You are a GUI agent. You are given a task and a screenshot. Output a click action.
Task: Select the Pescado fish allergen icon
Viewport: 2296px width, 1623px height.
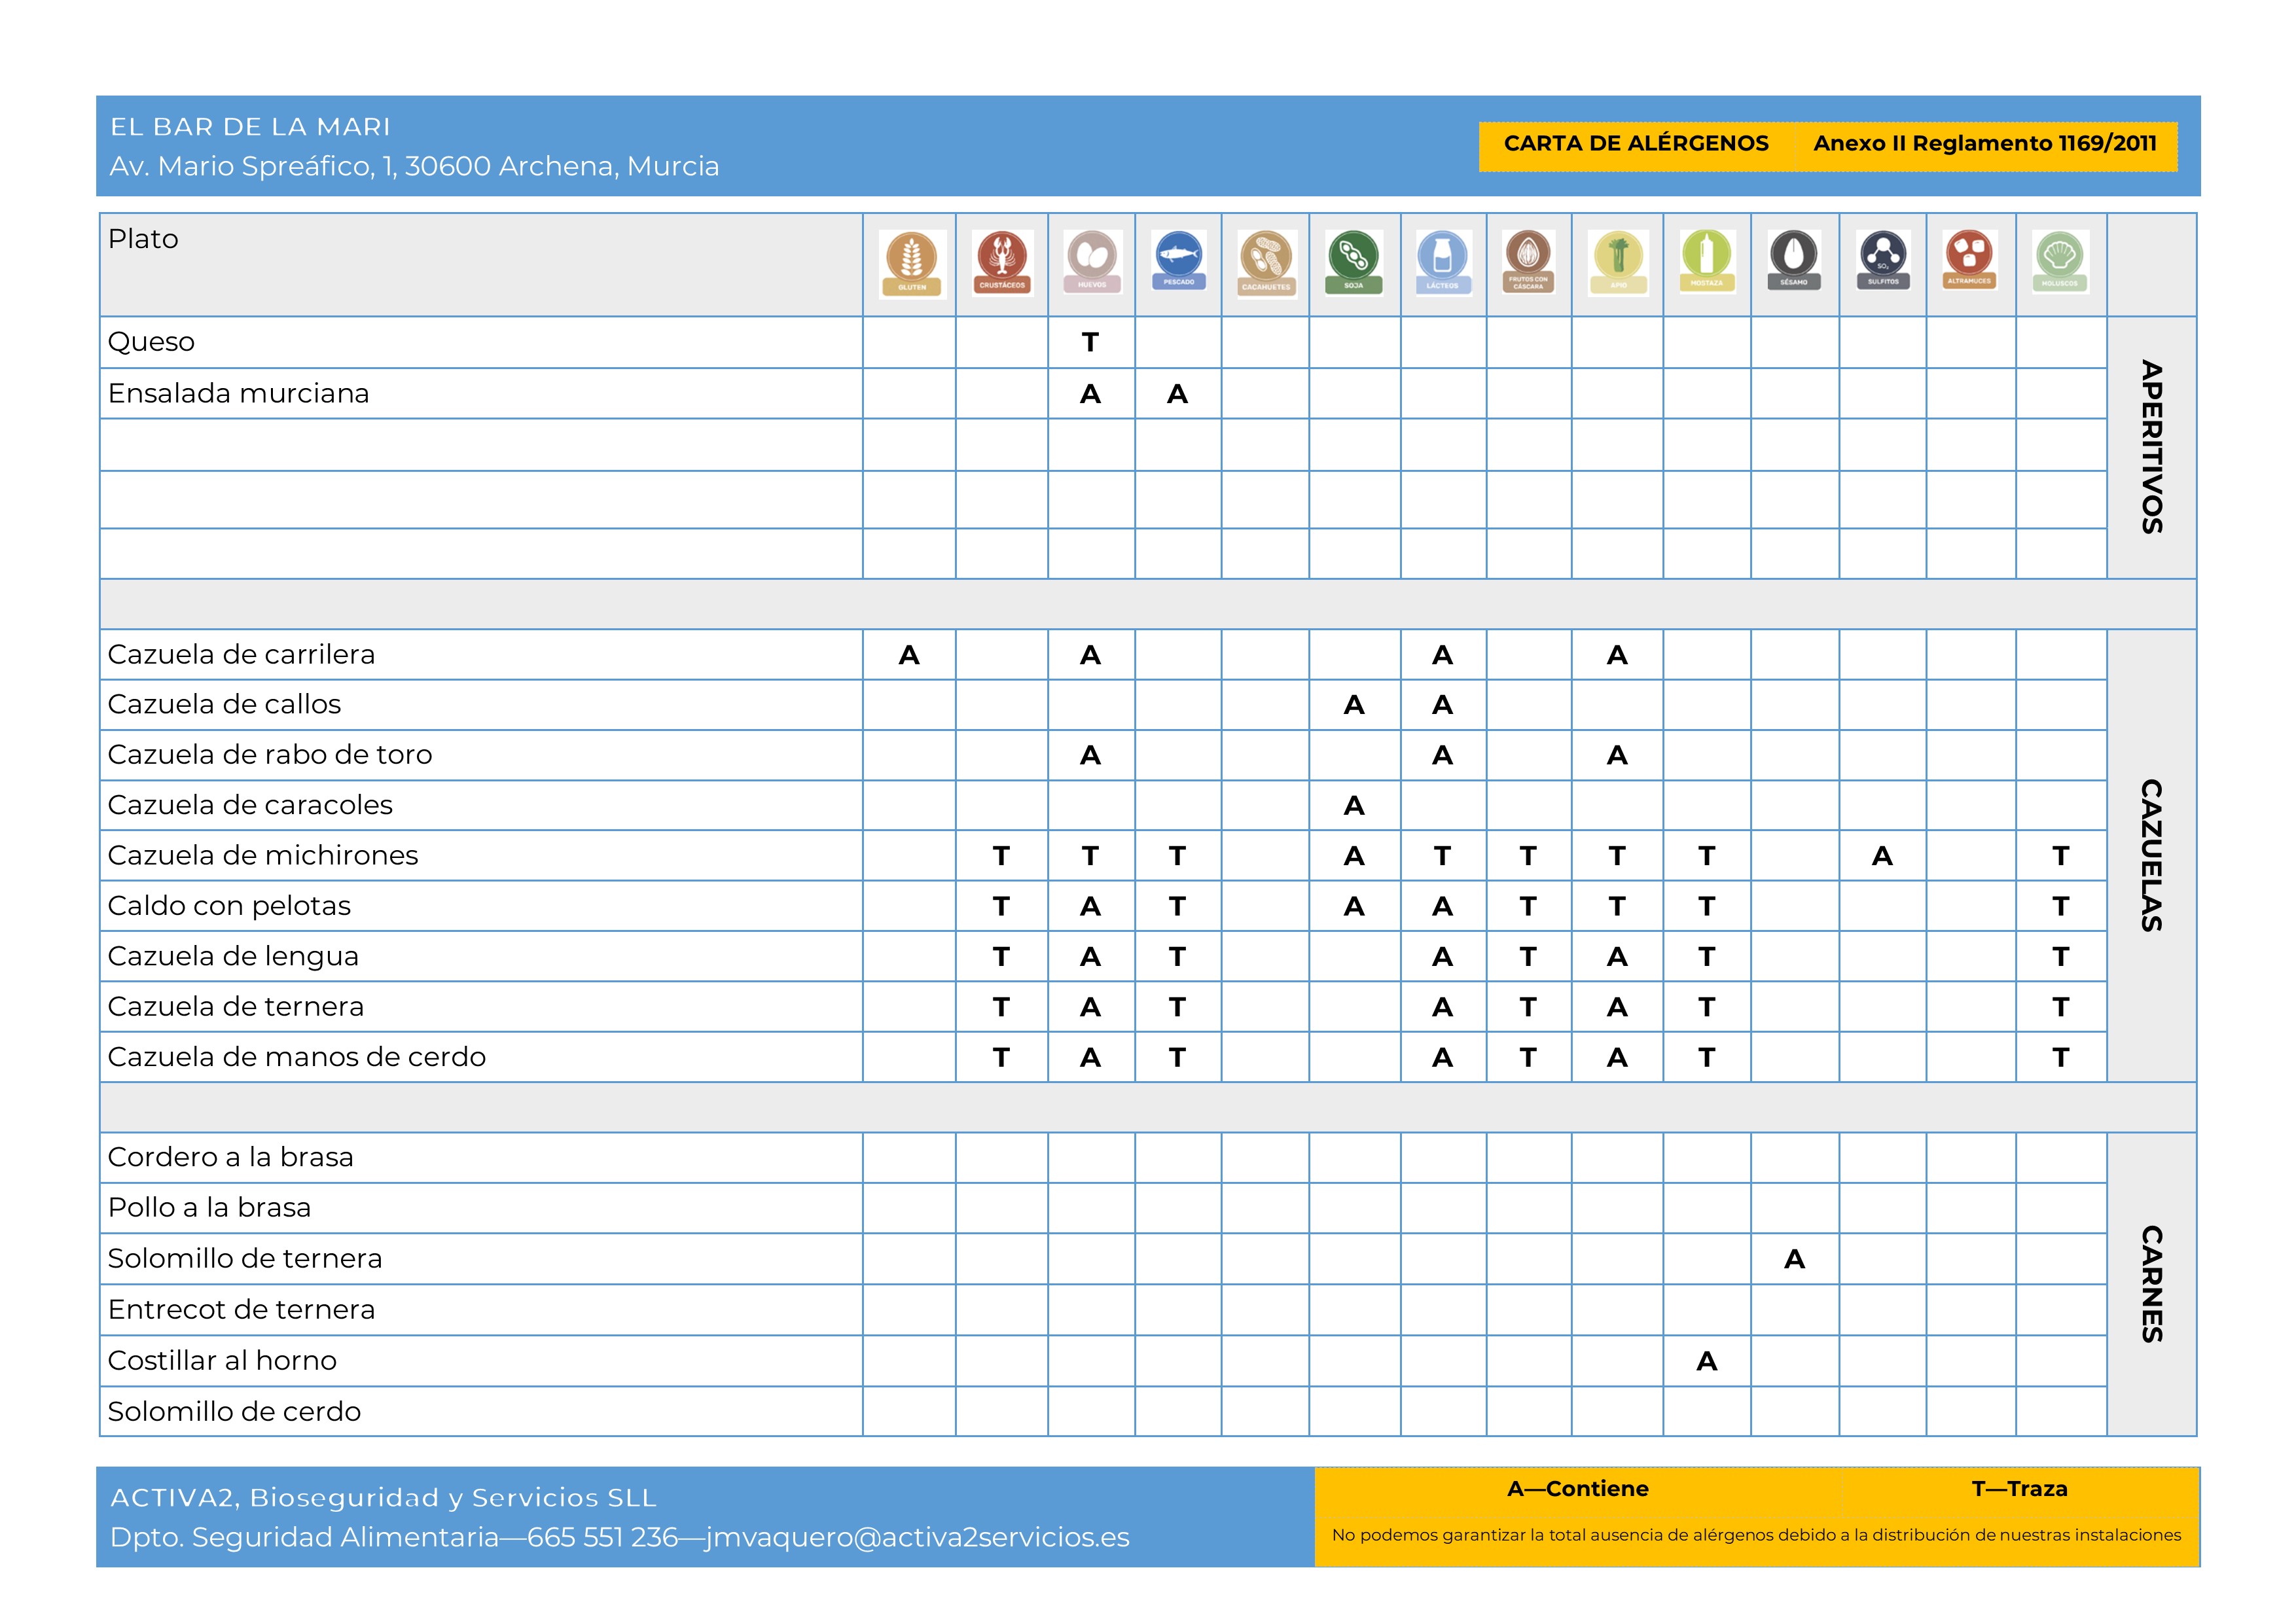coord(1179,261)
